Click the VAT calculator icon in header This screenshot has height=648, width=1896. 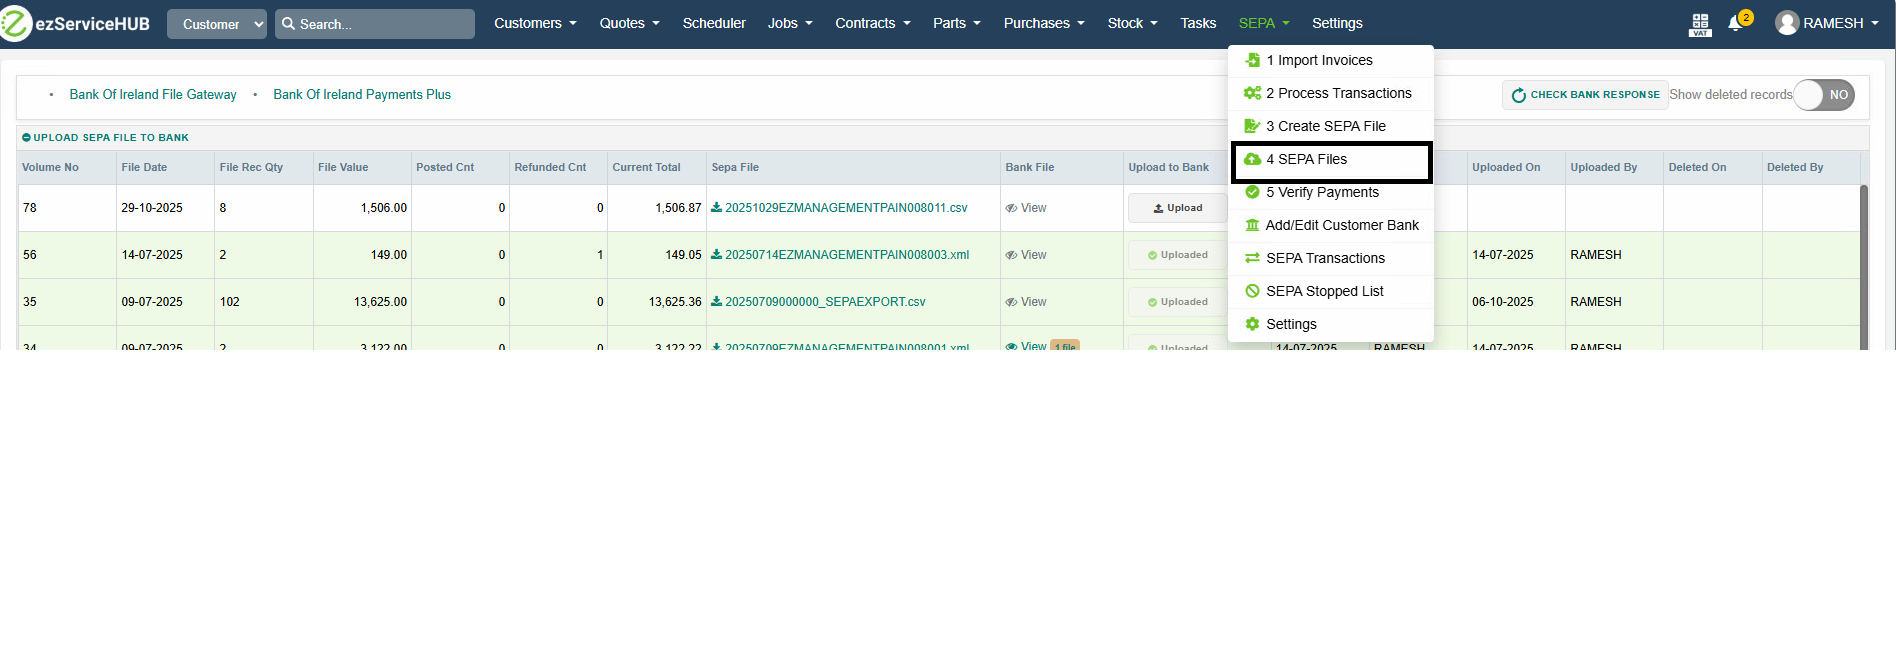point(1699,24)
